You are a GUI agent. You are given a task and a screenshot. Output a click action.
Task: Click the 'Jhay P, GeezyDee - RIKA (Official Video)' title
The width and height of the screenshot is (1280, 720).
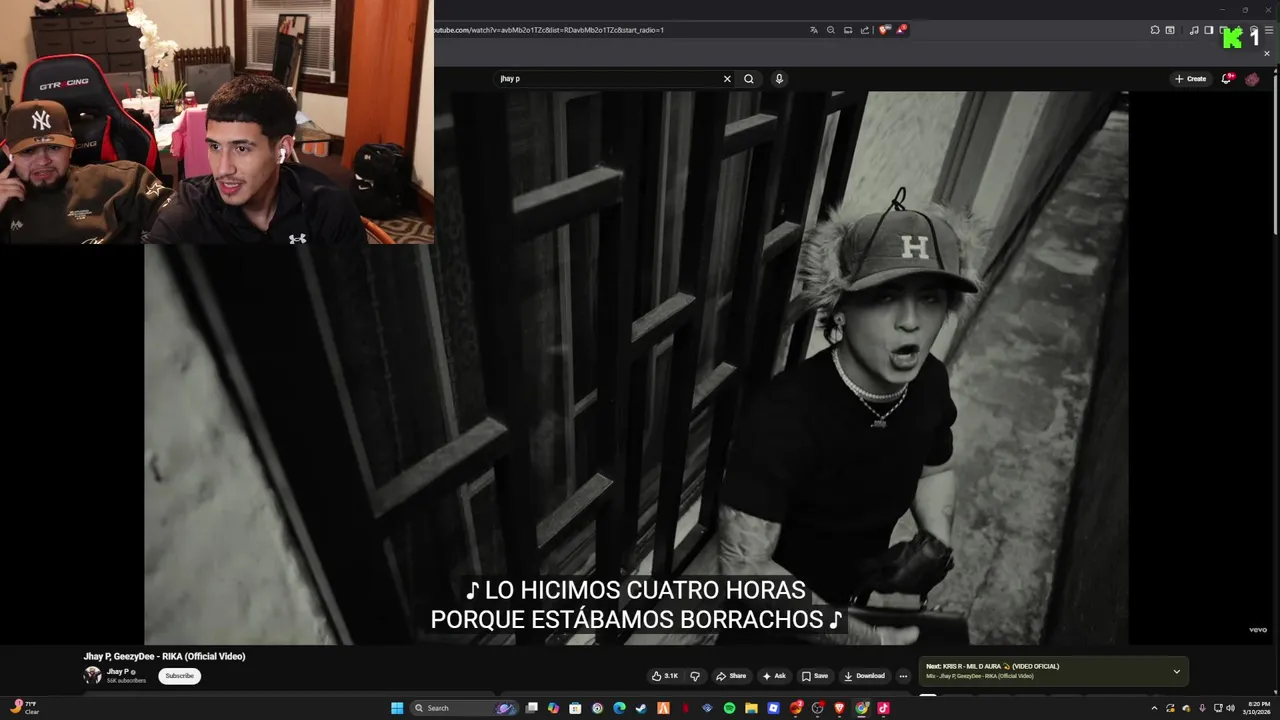click(x=164, y=656)
